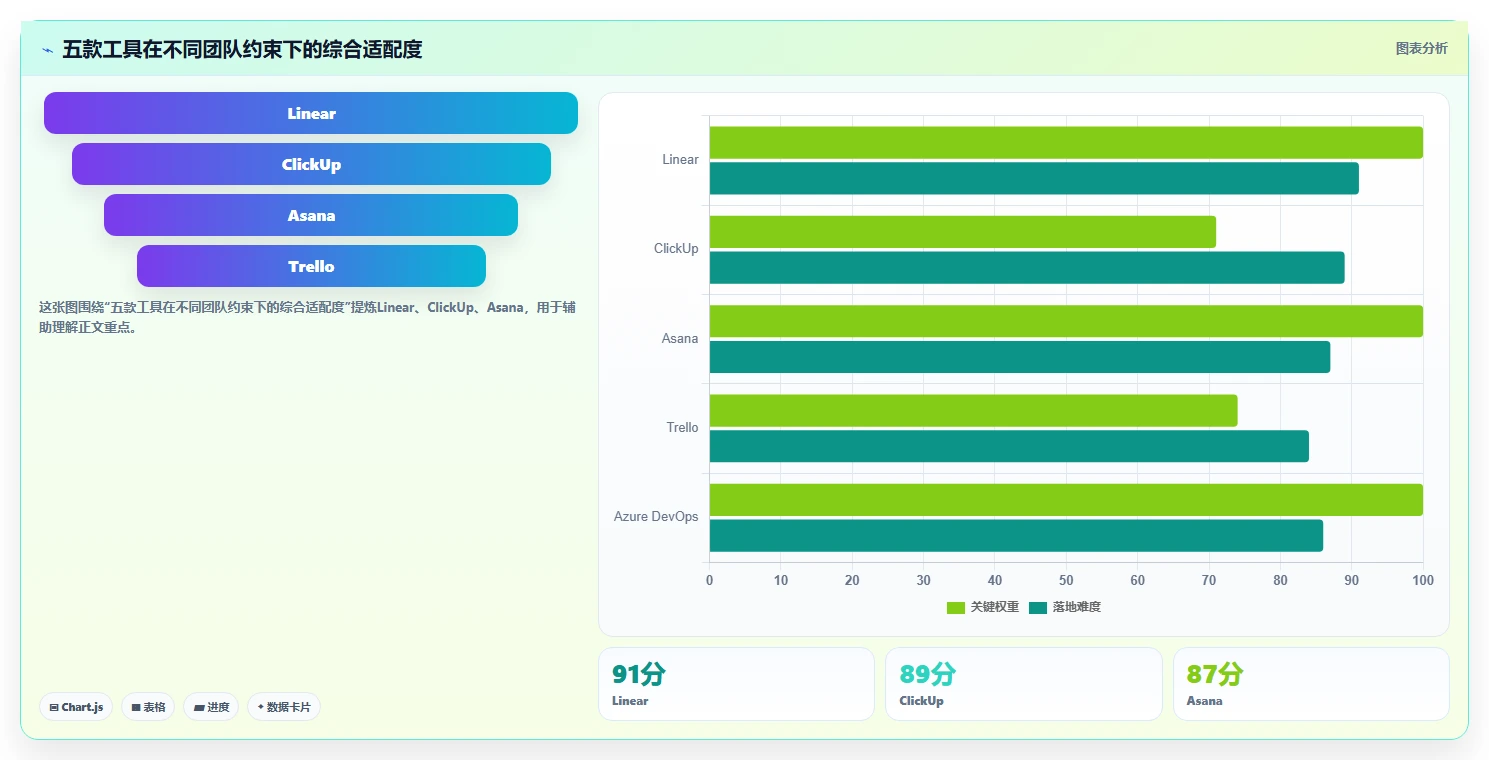This screenshot has width=1489, height=760.
Task: Select the Trello funnel bar
Action: 311,266
